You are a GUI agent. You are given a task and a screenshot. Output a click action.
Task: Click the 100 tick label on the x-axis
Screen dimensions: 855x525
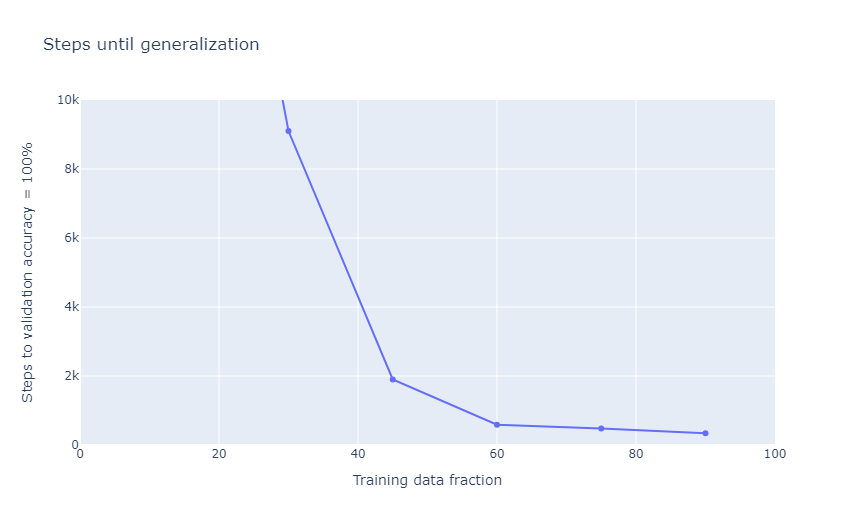[x=774, y=453]
